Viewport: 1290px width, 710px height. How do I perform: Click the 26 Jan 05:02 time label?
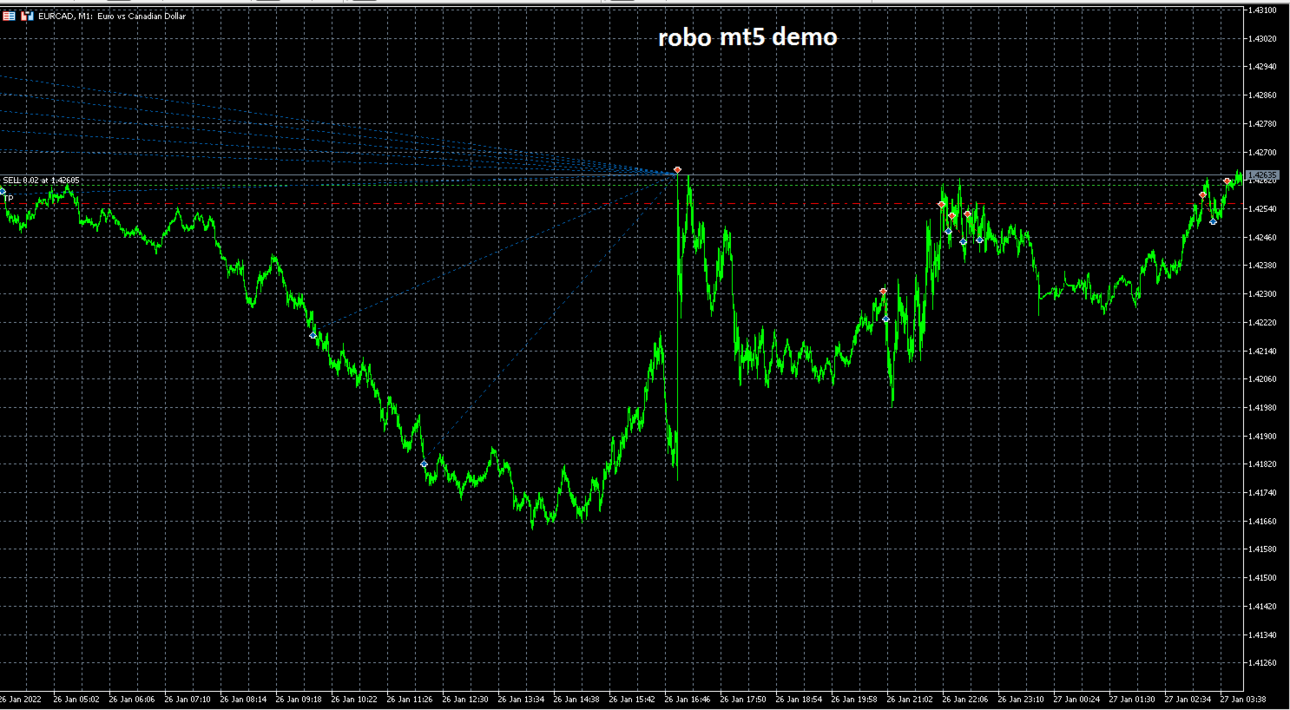point(76,699)
